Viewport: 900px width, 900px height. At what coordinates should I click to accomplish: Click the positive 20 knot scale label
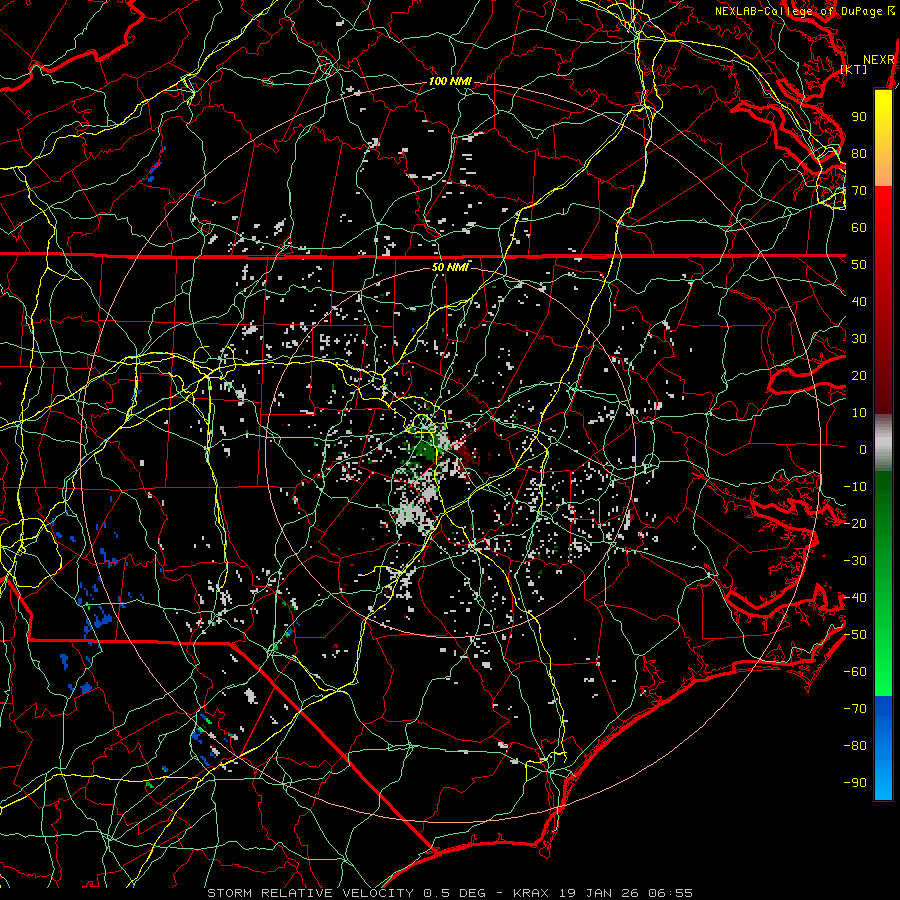coord(859,376)
